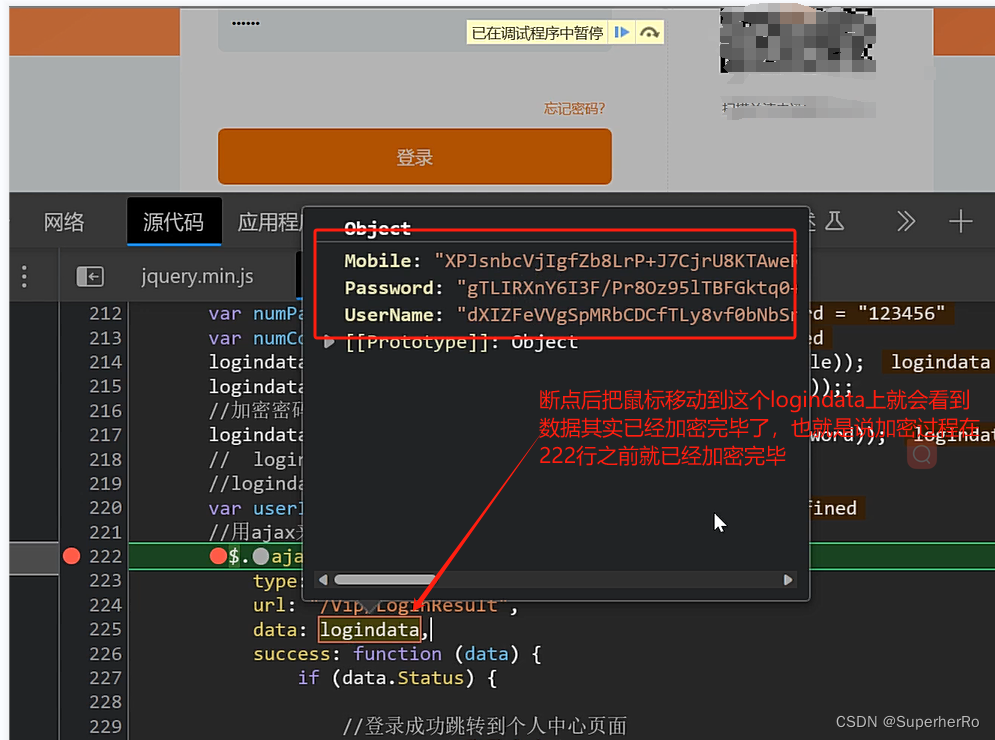The height and width of the screenshot is (740, 995).
Task: Click the magnifier icon on the webpage
Action: [920, 453]
